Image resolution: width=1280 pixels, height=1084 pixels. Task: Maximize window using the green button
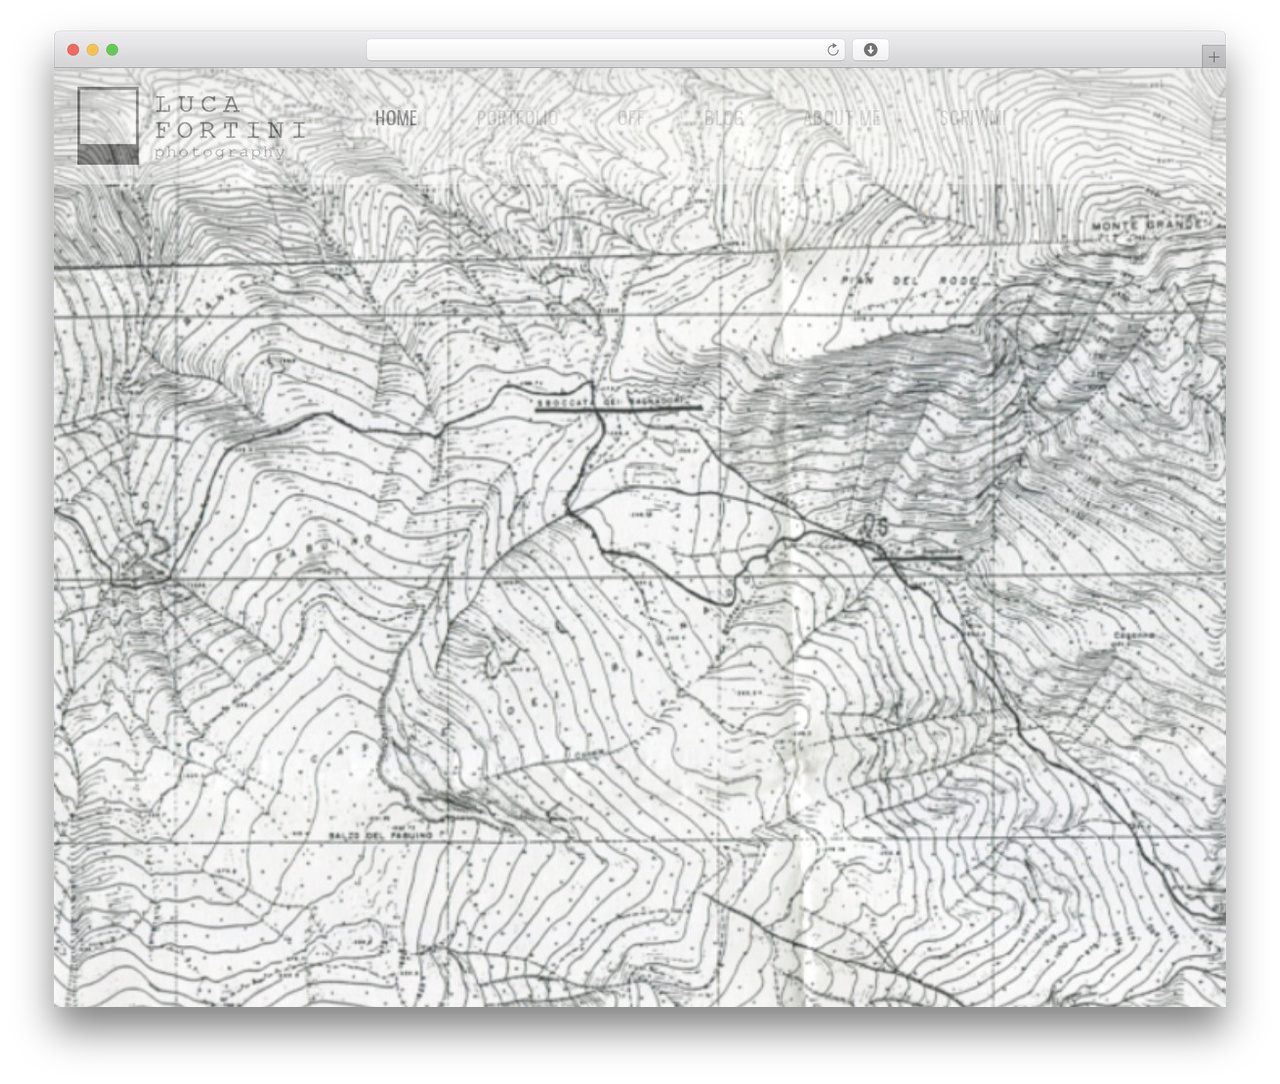[112, 50]
